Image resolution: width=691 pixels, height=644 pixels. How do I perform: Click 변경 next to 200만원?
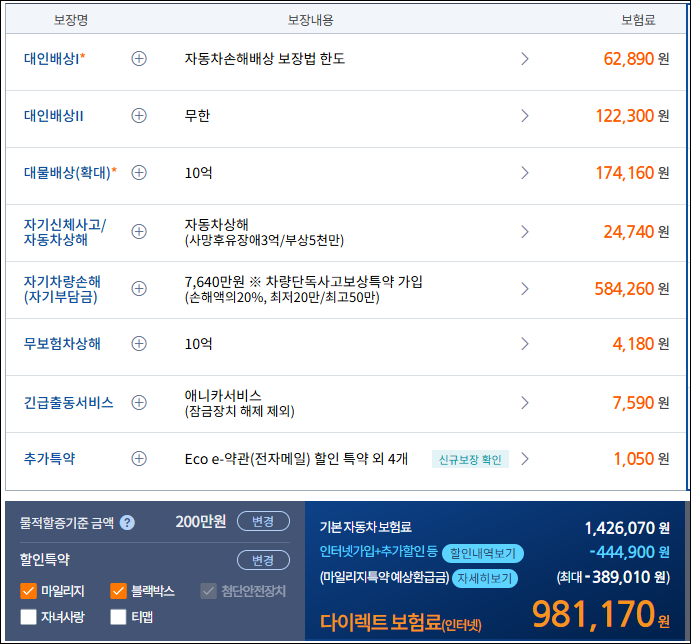[263, 522]
